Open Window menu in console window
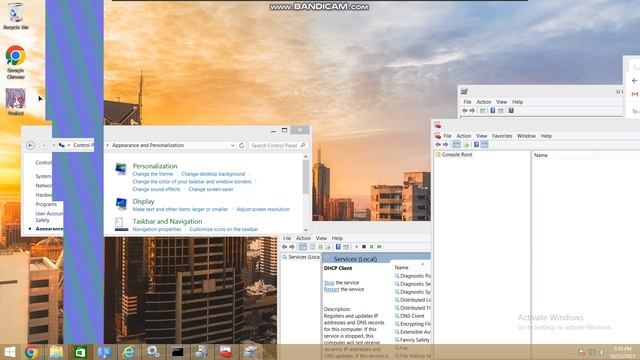The height and width of the screenshot is (360, 640). [x=526, y=136]
